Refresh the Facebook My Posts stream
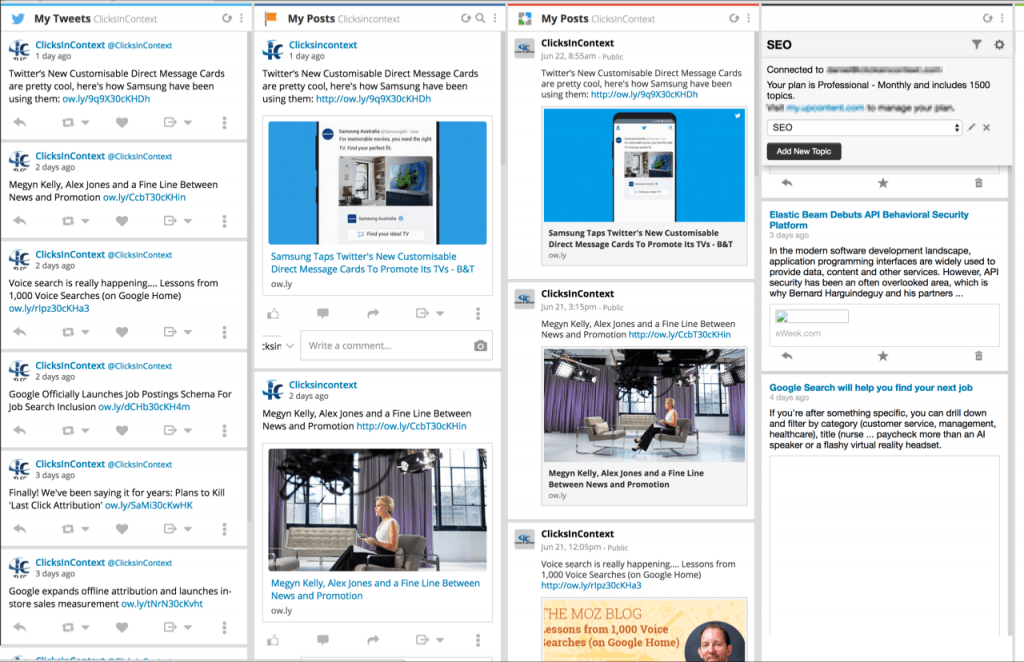 (x=465, y=18)
